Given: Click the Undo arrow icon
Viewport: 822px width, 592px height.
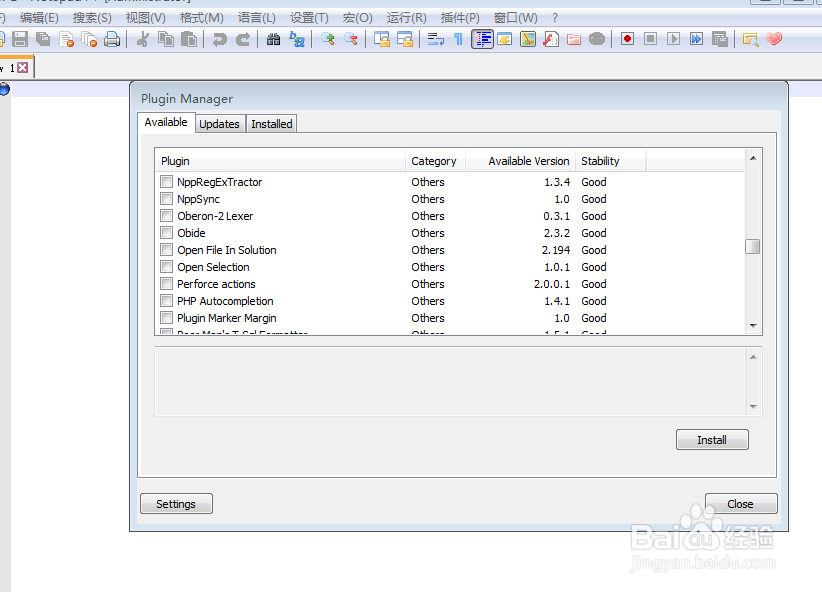Looking at the screenshot, I should (220, 39).
